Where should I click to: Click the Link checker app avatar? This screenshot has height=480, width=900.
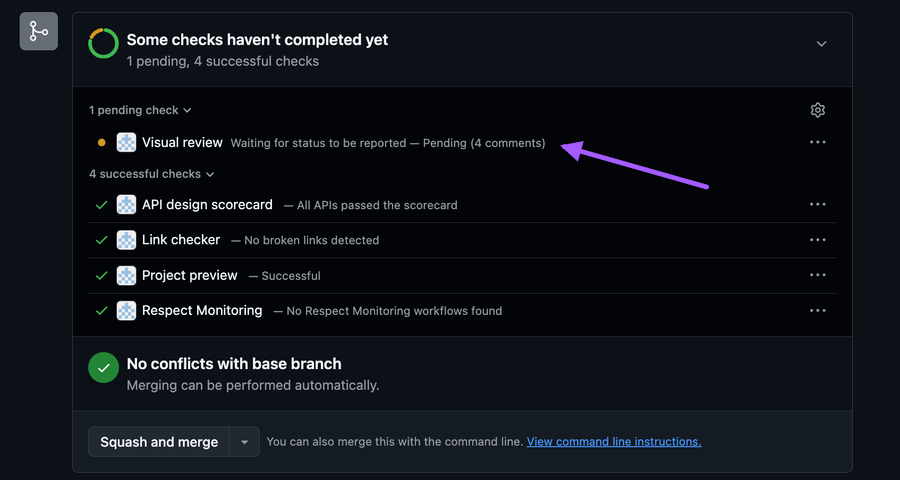pyautogui.click(x=126, y=240)
